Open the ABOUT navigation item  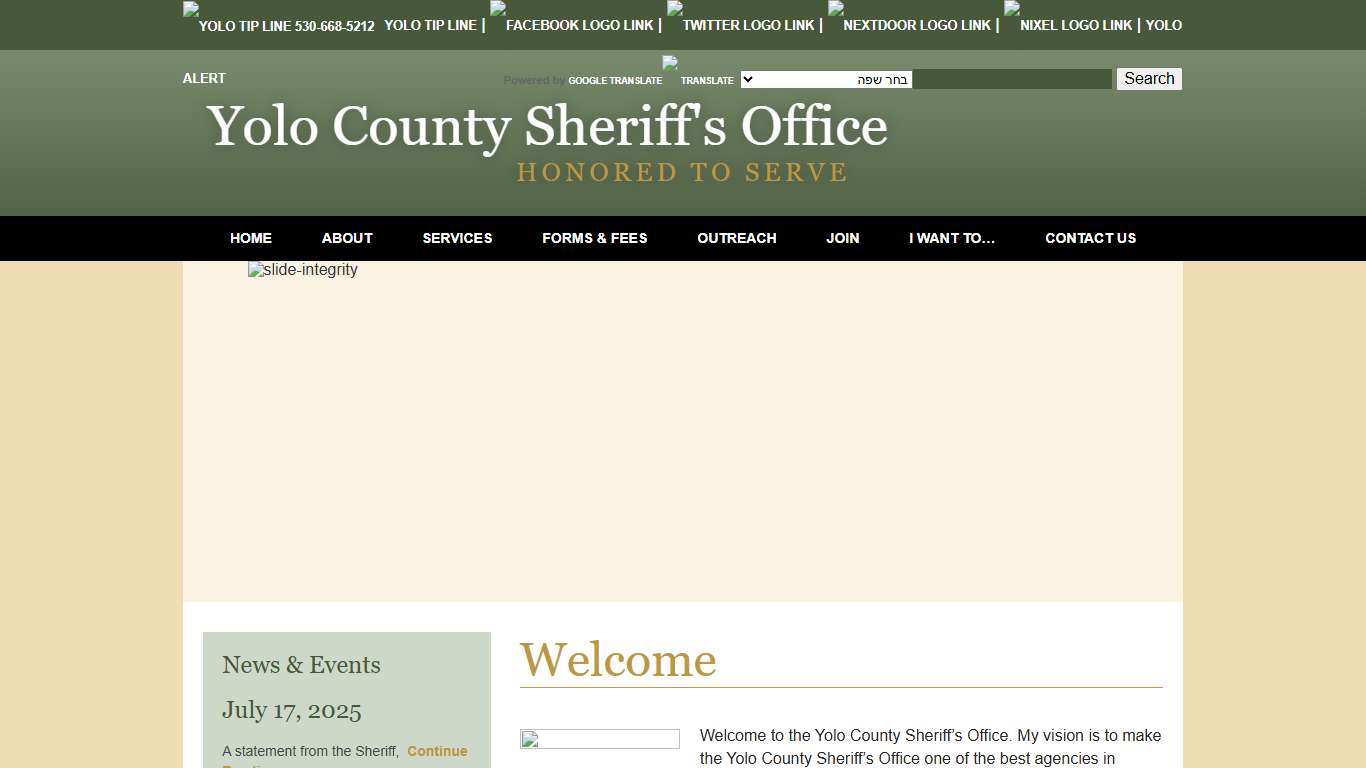click(347, 238)
